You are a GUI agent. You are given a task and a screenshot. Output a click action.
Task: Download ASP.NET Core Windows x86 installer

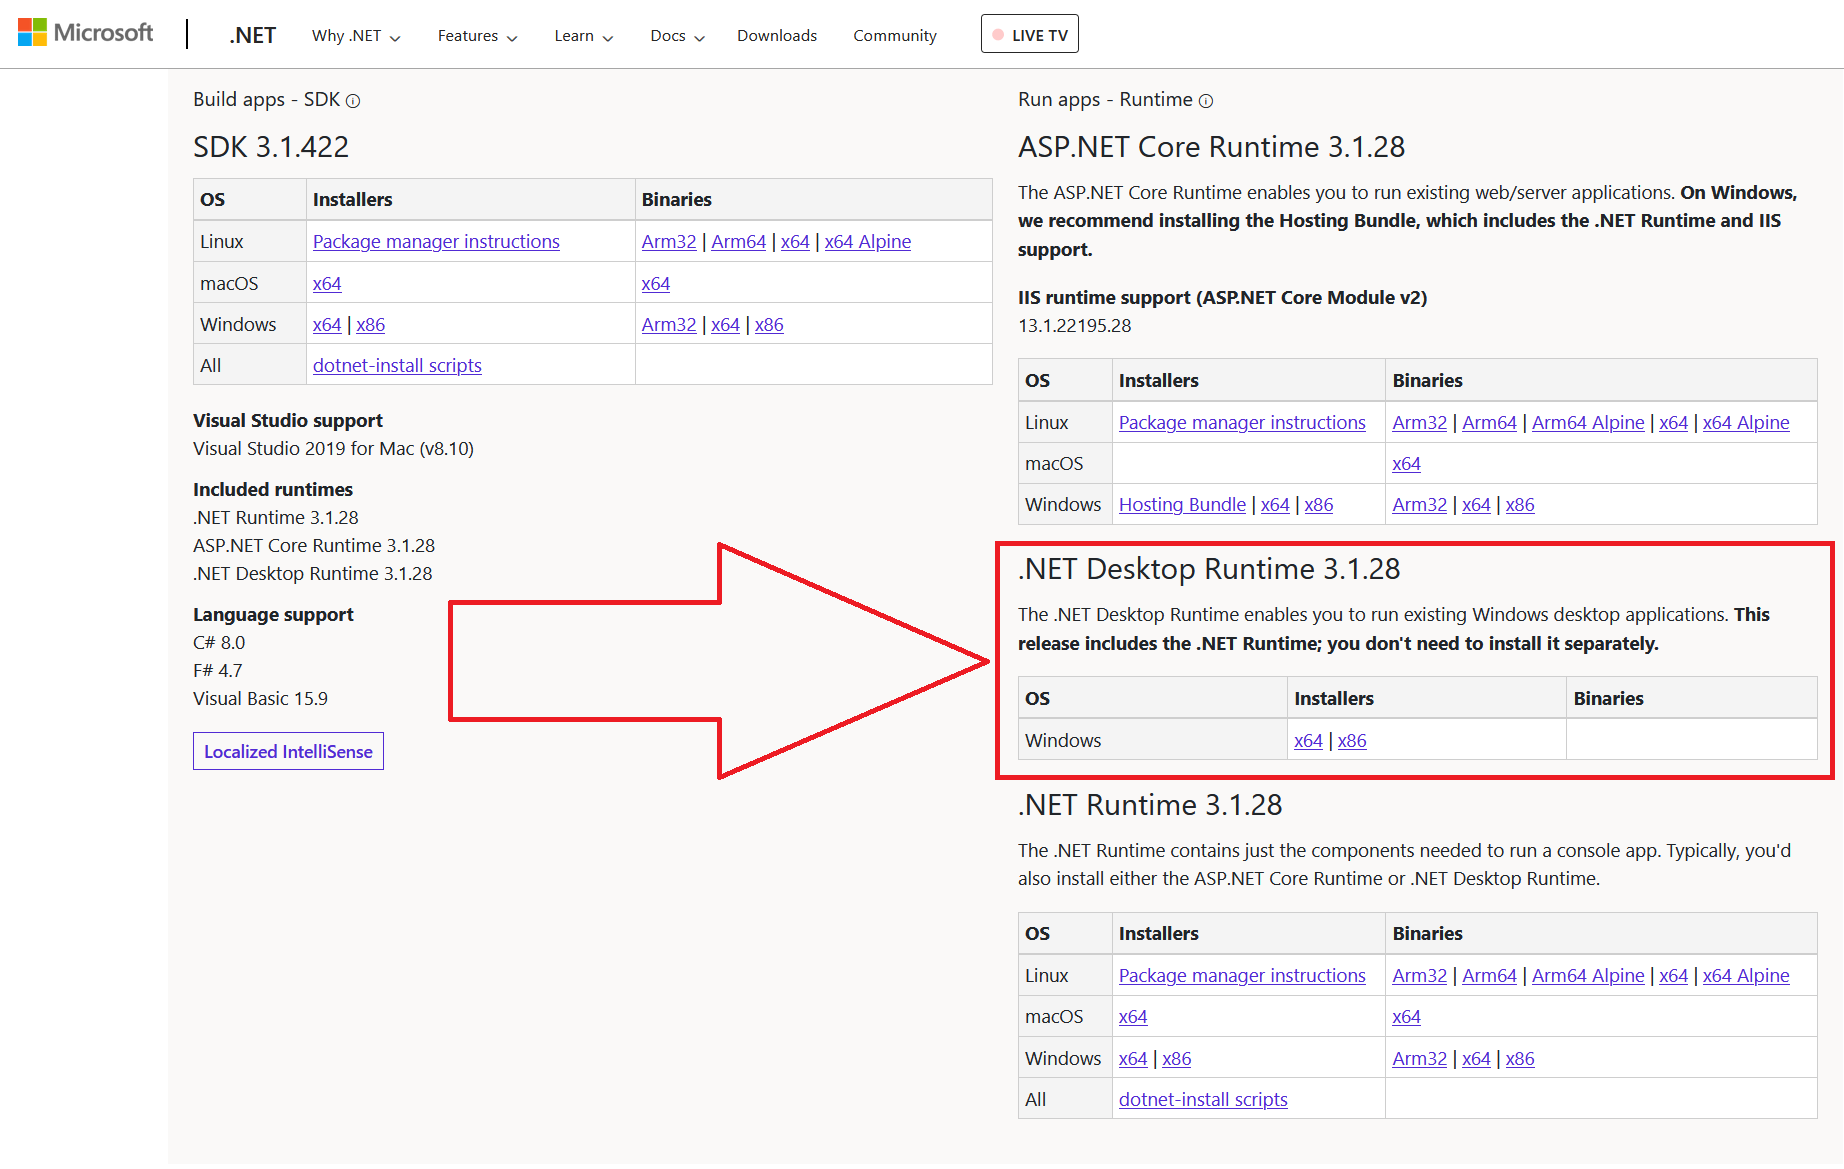click(x=1319, y=505)
